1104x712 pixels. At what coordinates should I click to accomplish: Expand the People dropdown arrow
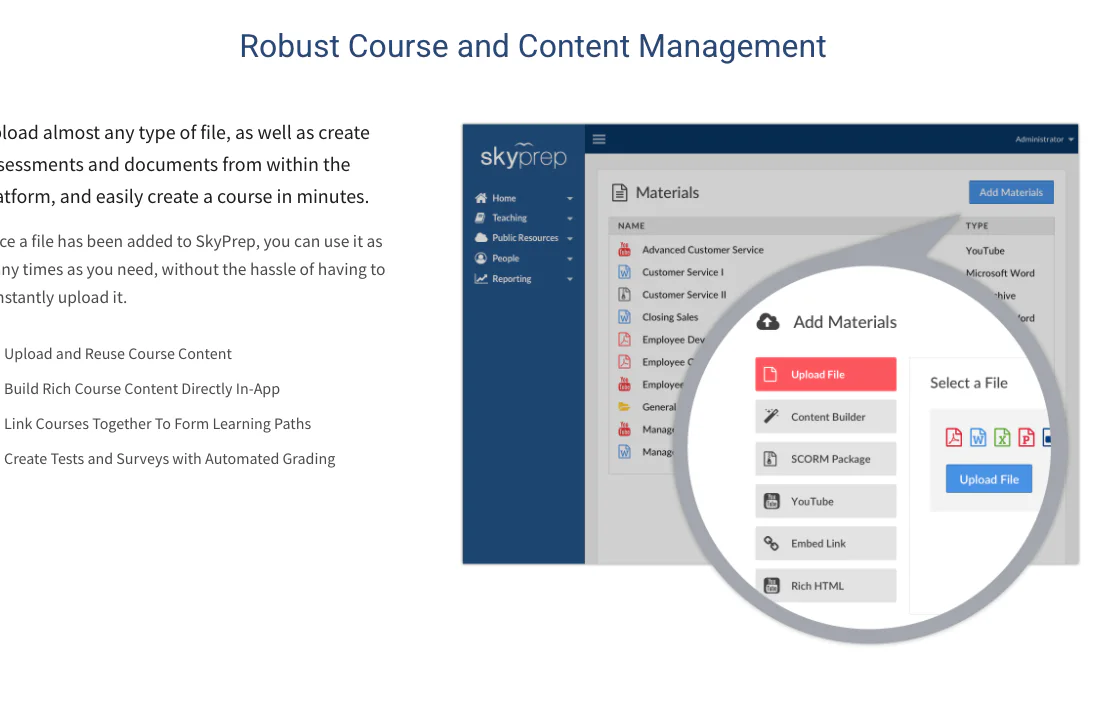click(570, 258)
